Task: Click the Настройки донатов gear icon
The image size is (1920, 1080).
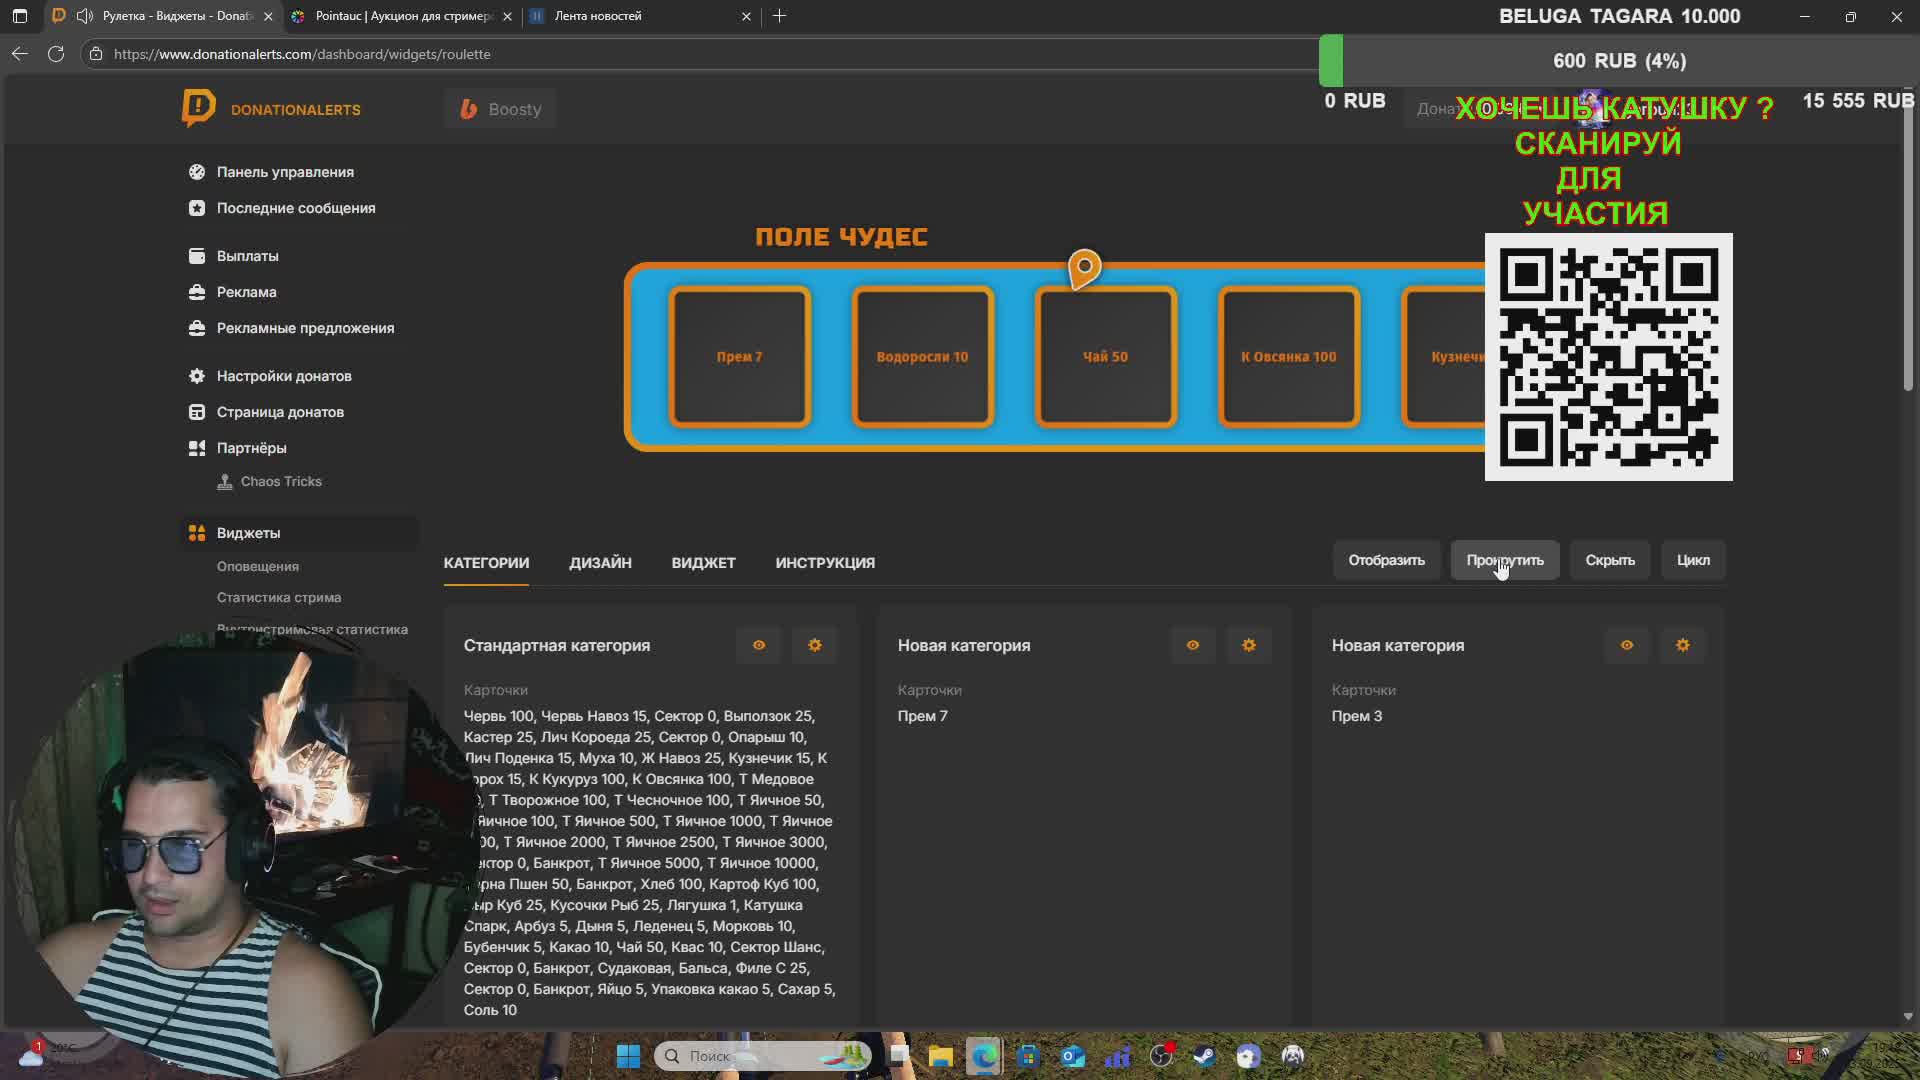Action: tap(197, 376)
